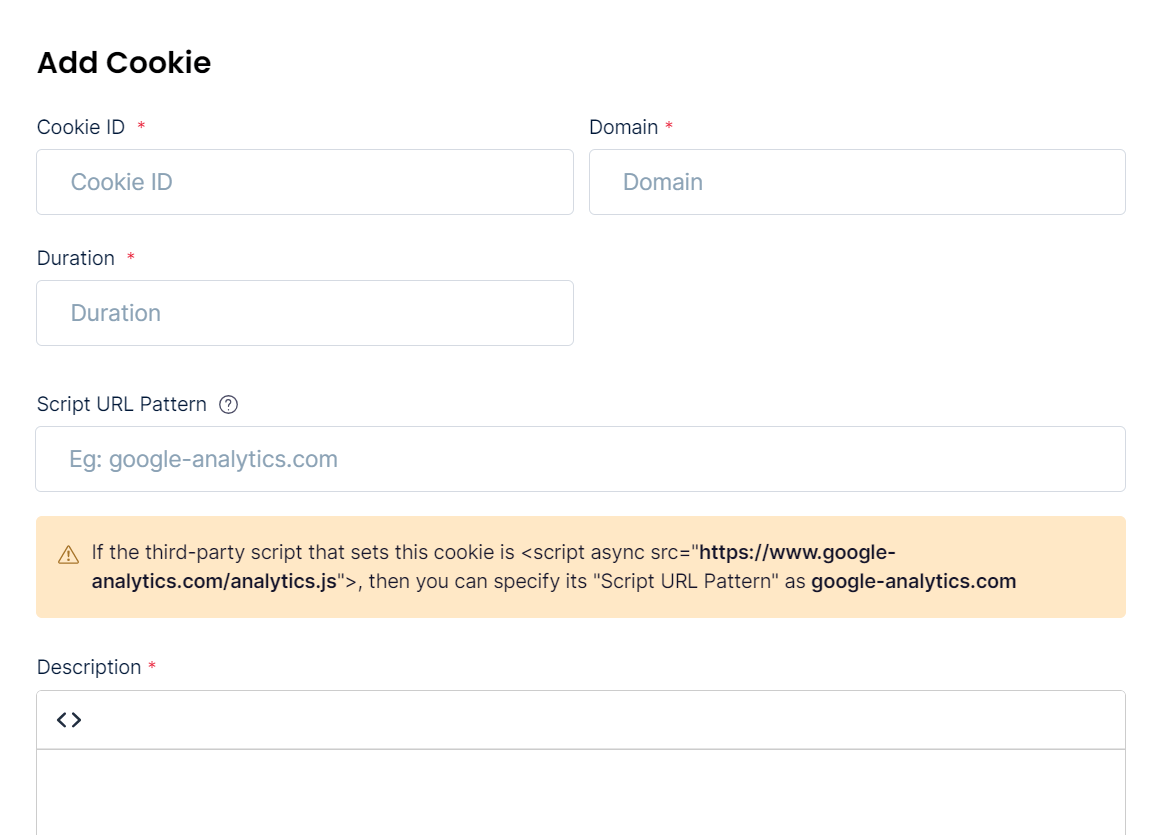Click the Duration field label
1163x835 pixels.
(x=76, y=258)
